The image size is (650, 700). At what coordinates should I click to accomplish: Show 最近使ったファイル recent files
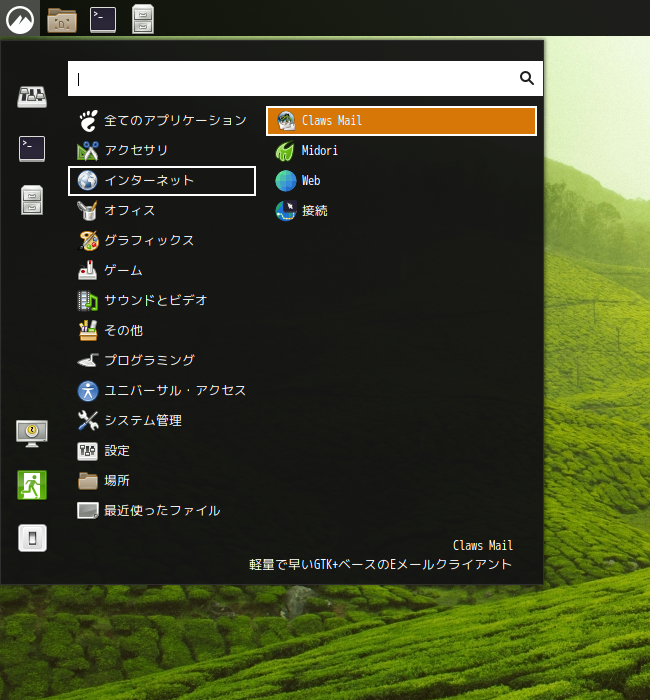[x=162, y=511]
